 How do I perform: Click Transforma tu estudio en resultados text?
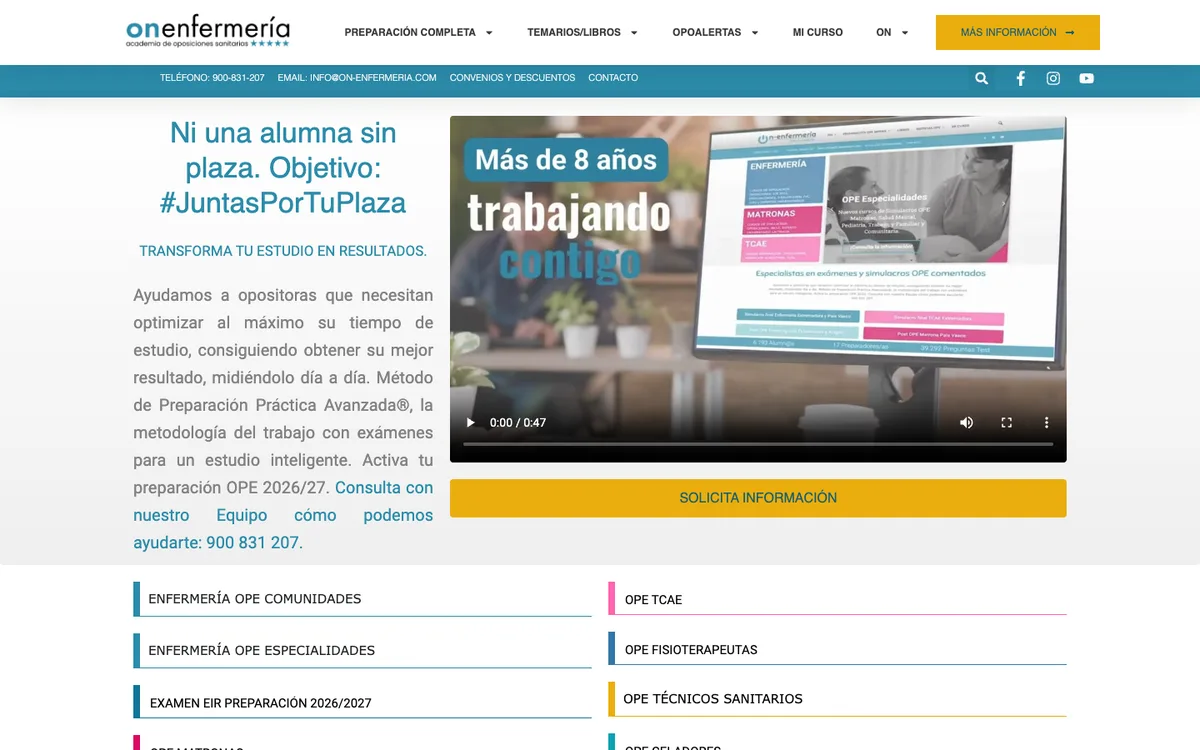click(283, 251)
